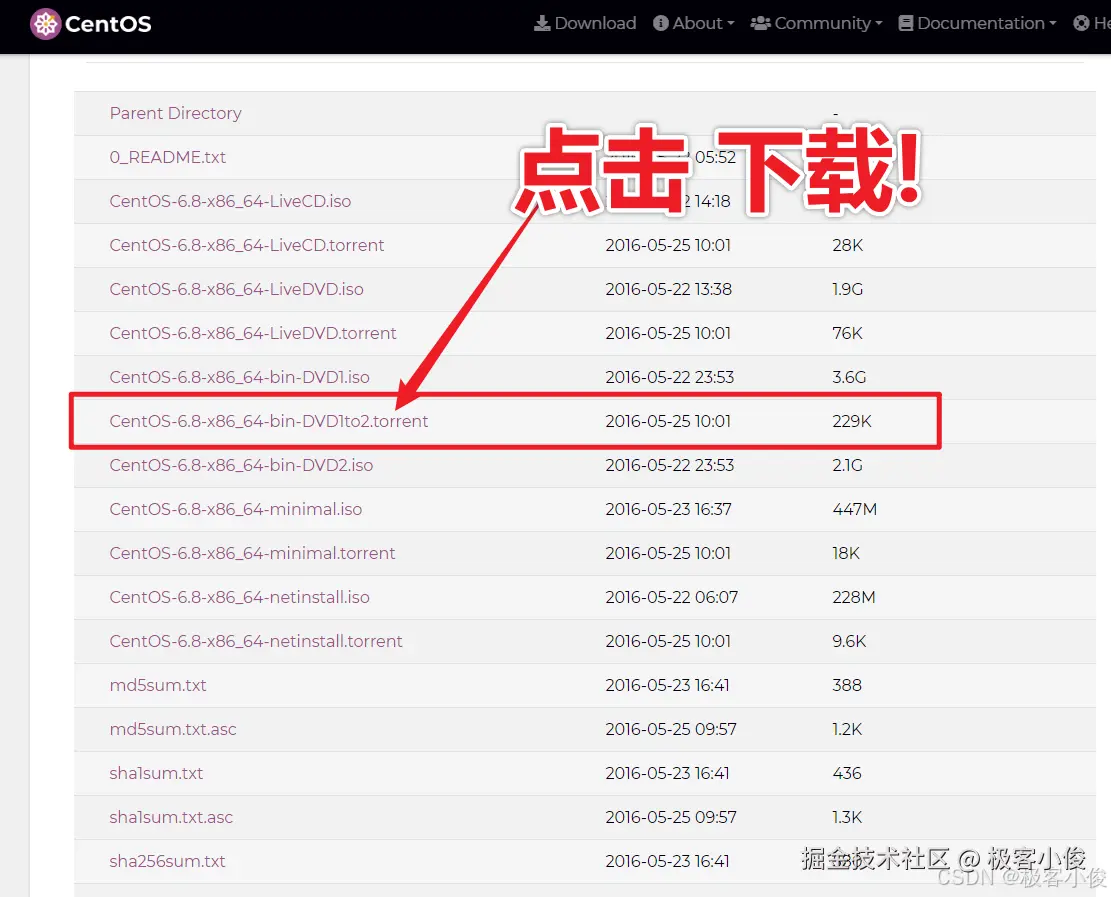Download CentOS-6.8-x86_64-LiveDVD.iso

pos(237,289)
